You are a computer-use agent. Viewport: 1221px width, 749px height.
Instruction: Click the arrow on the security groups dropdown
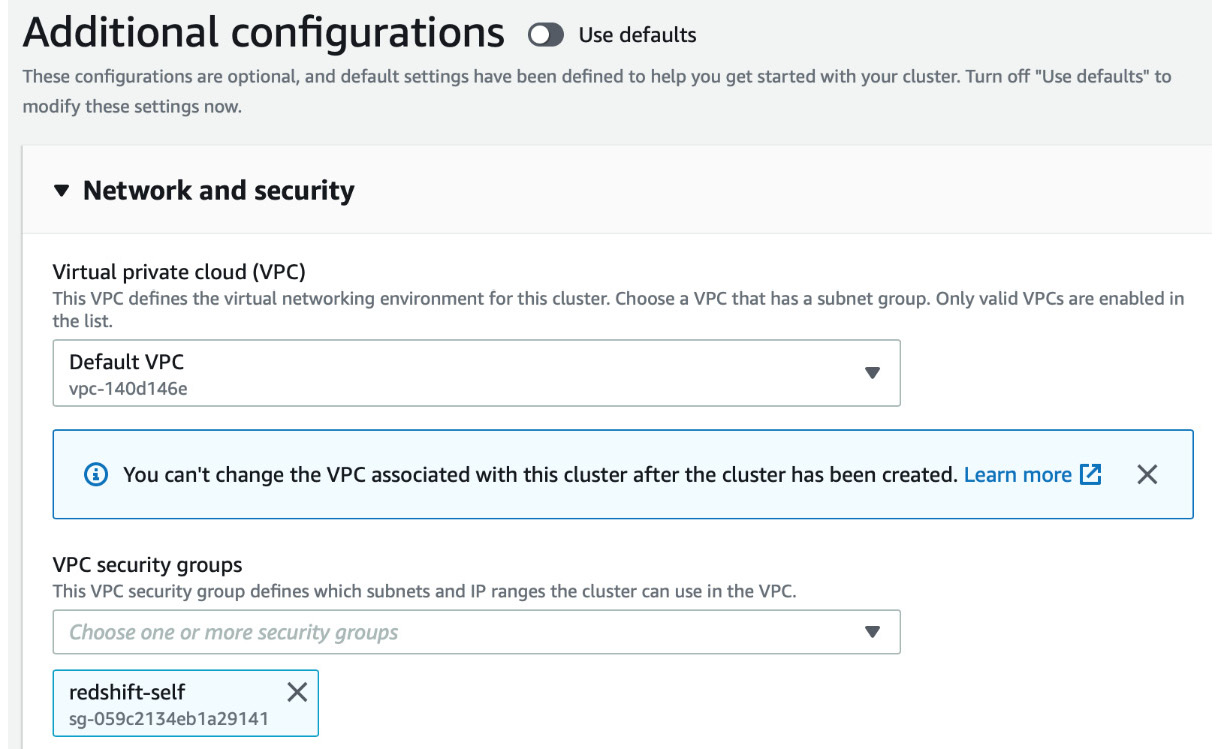872,632
